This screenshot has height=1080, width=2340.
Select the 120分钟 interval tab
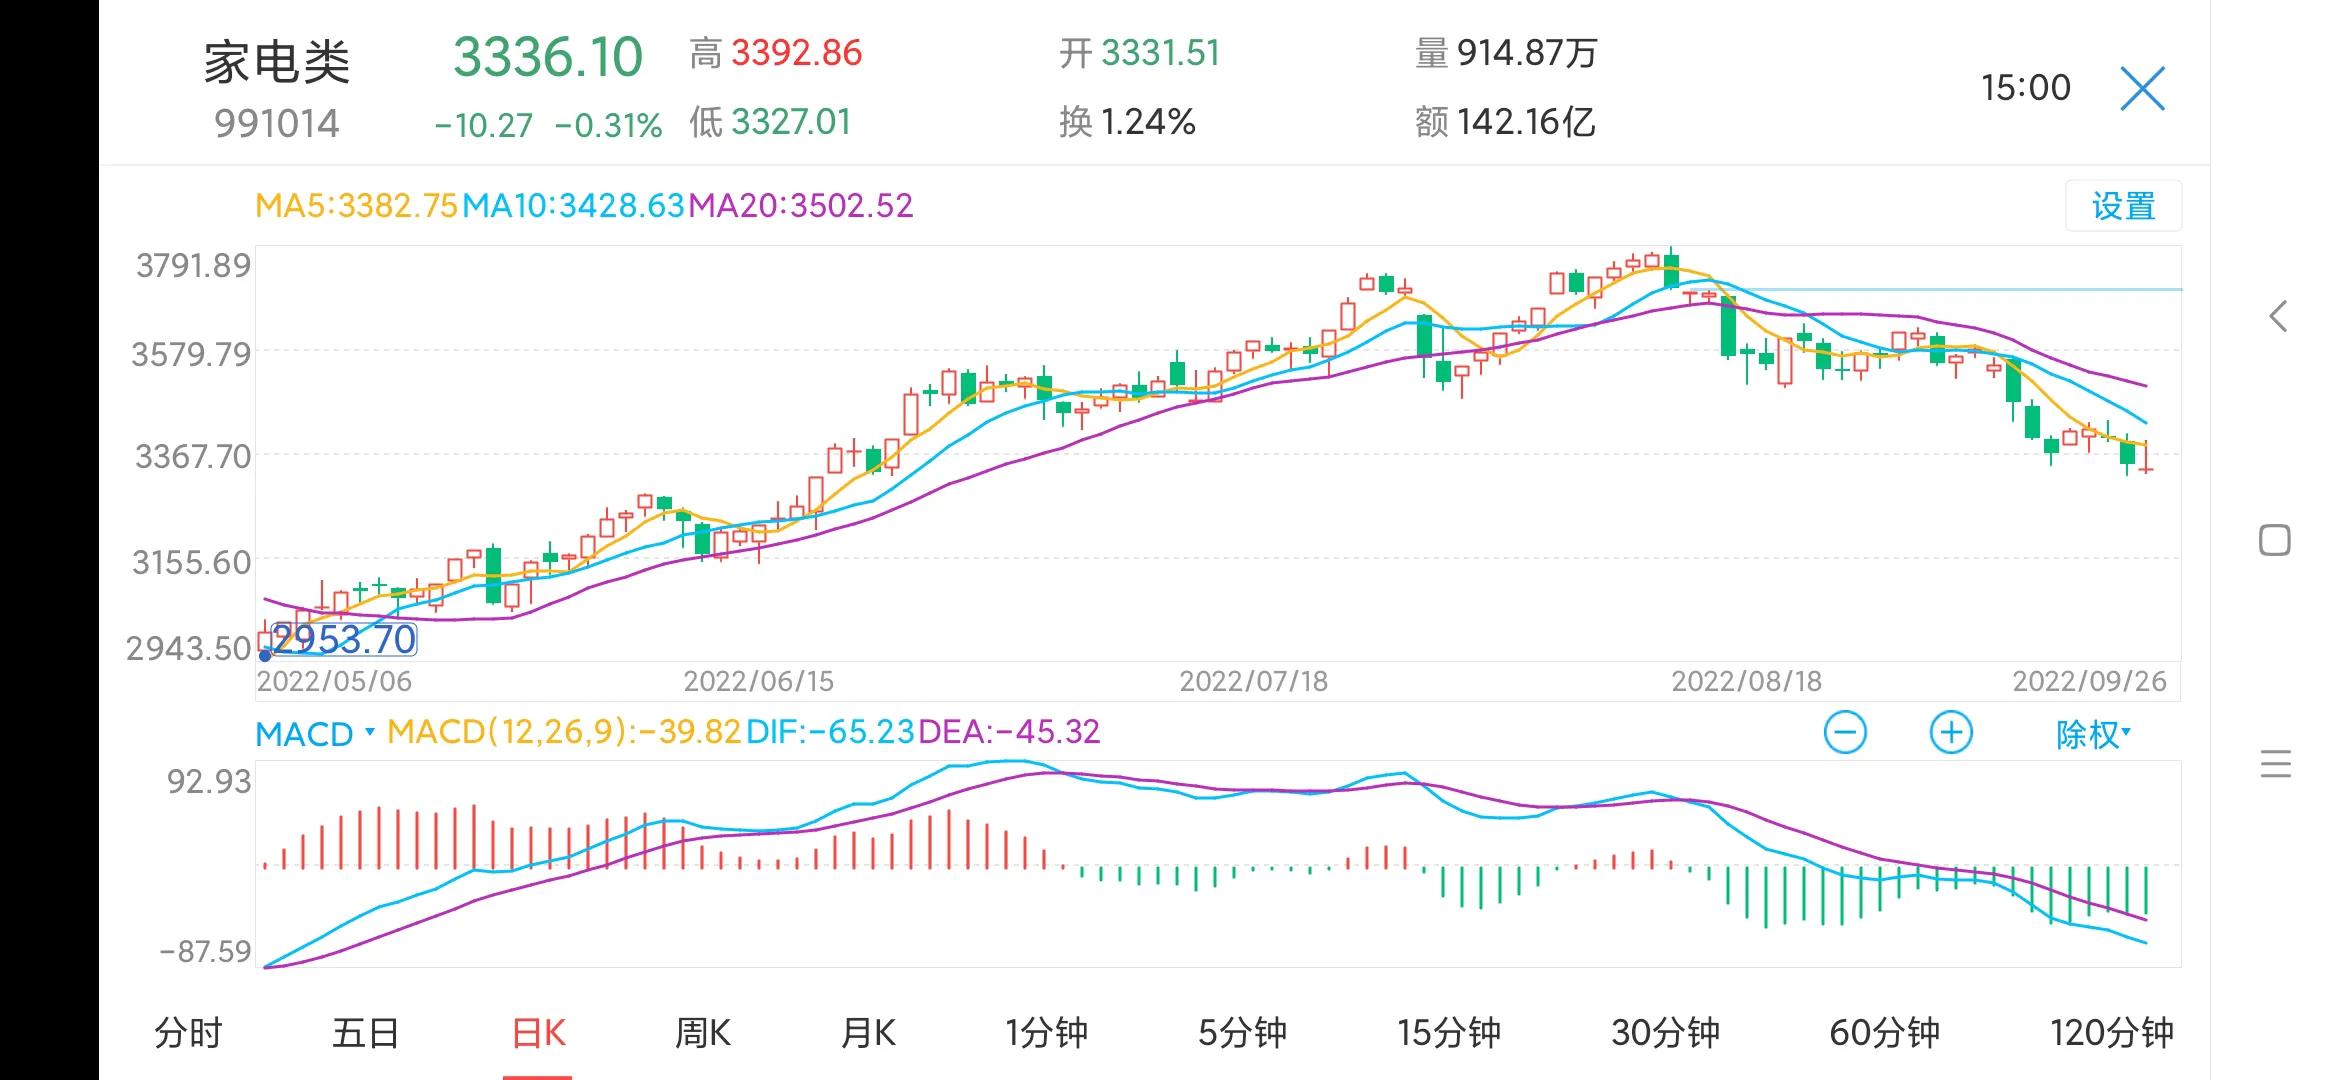pos(2111,1032)
